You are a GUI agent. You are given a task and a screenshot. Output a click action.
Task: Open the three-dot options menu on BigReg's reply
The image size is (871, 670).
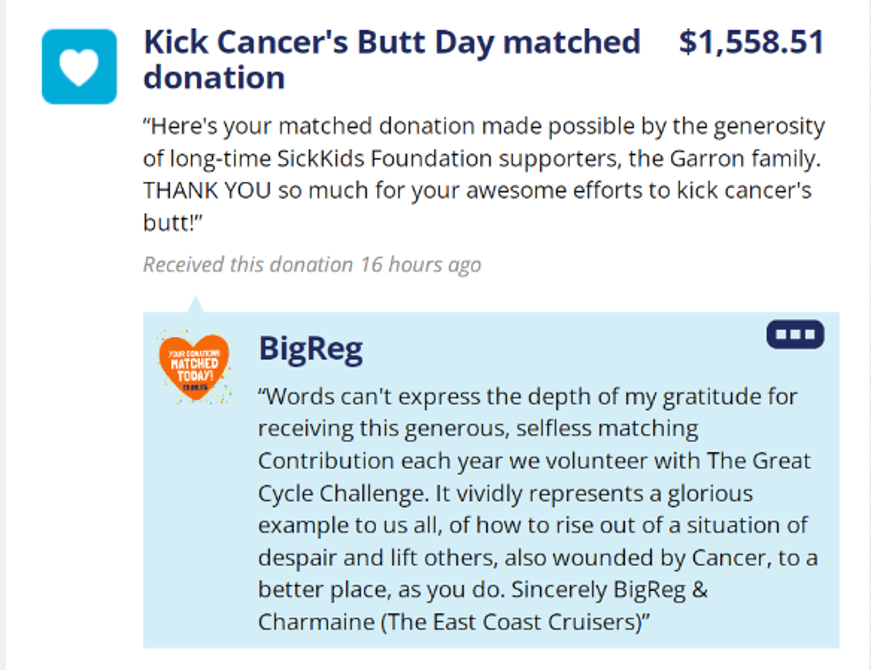pos(795,334)
